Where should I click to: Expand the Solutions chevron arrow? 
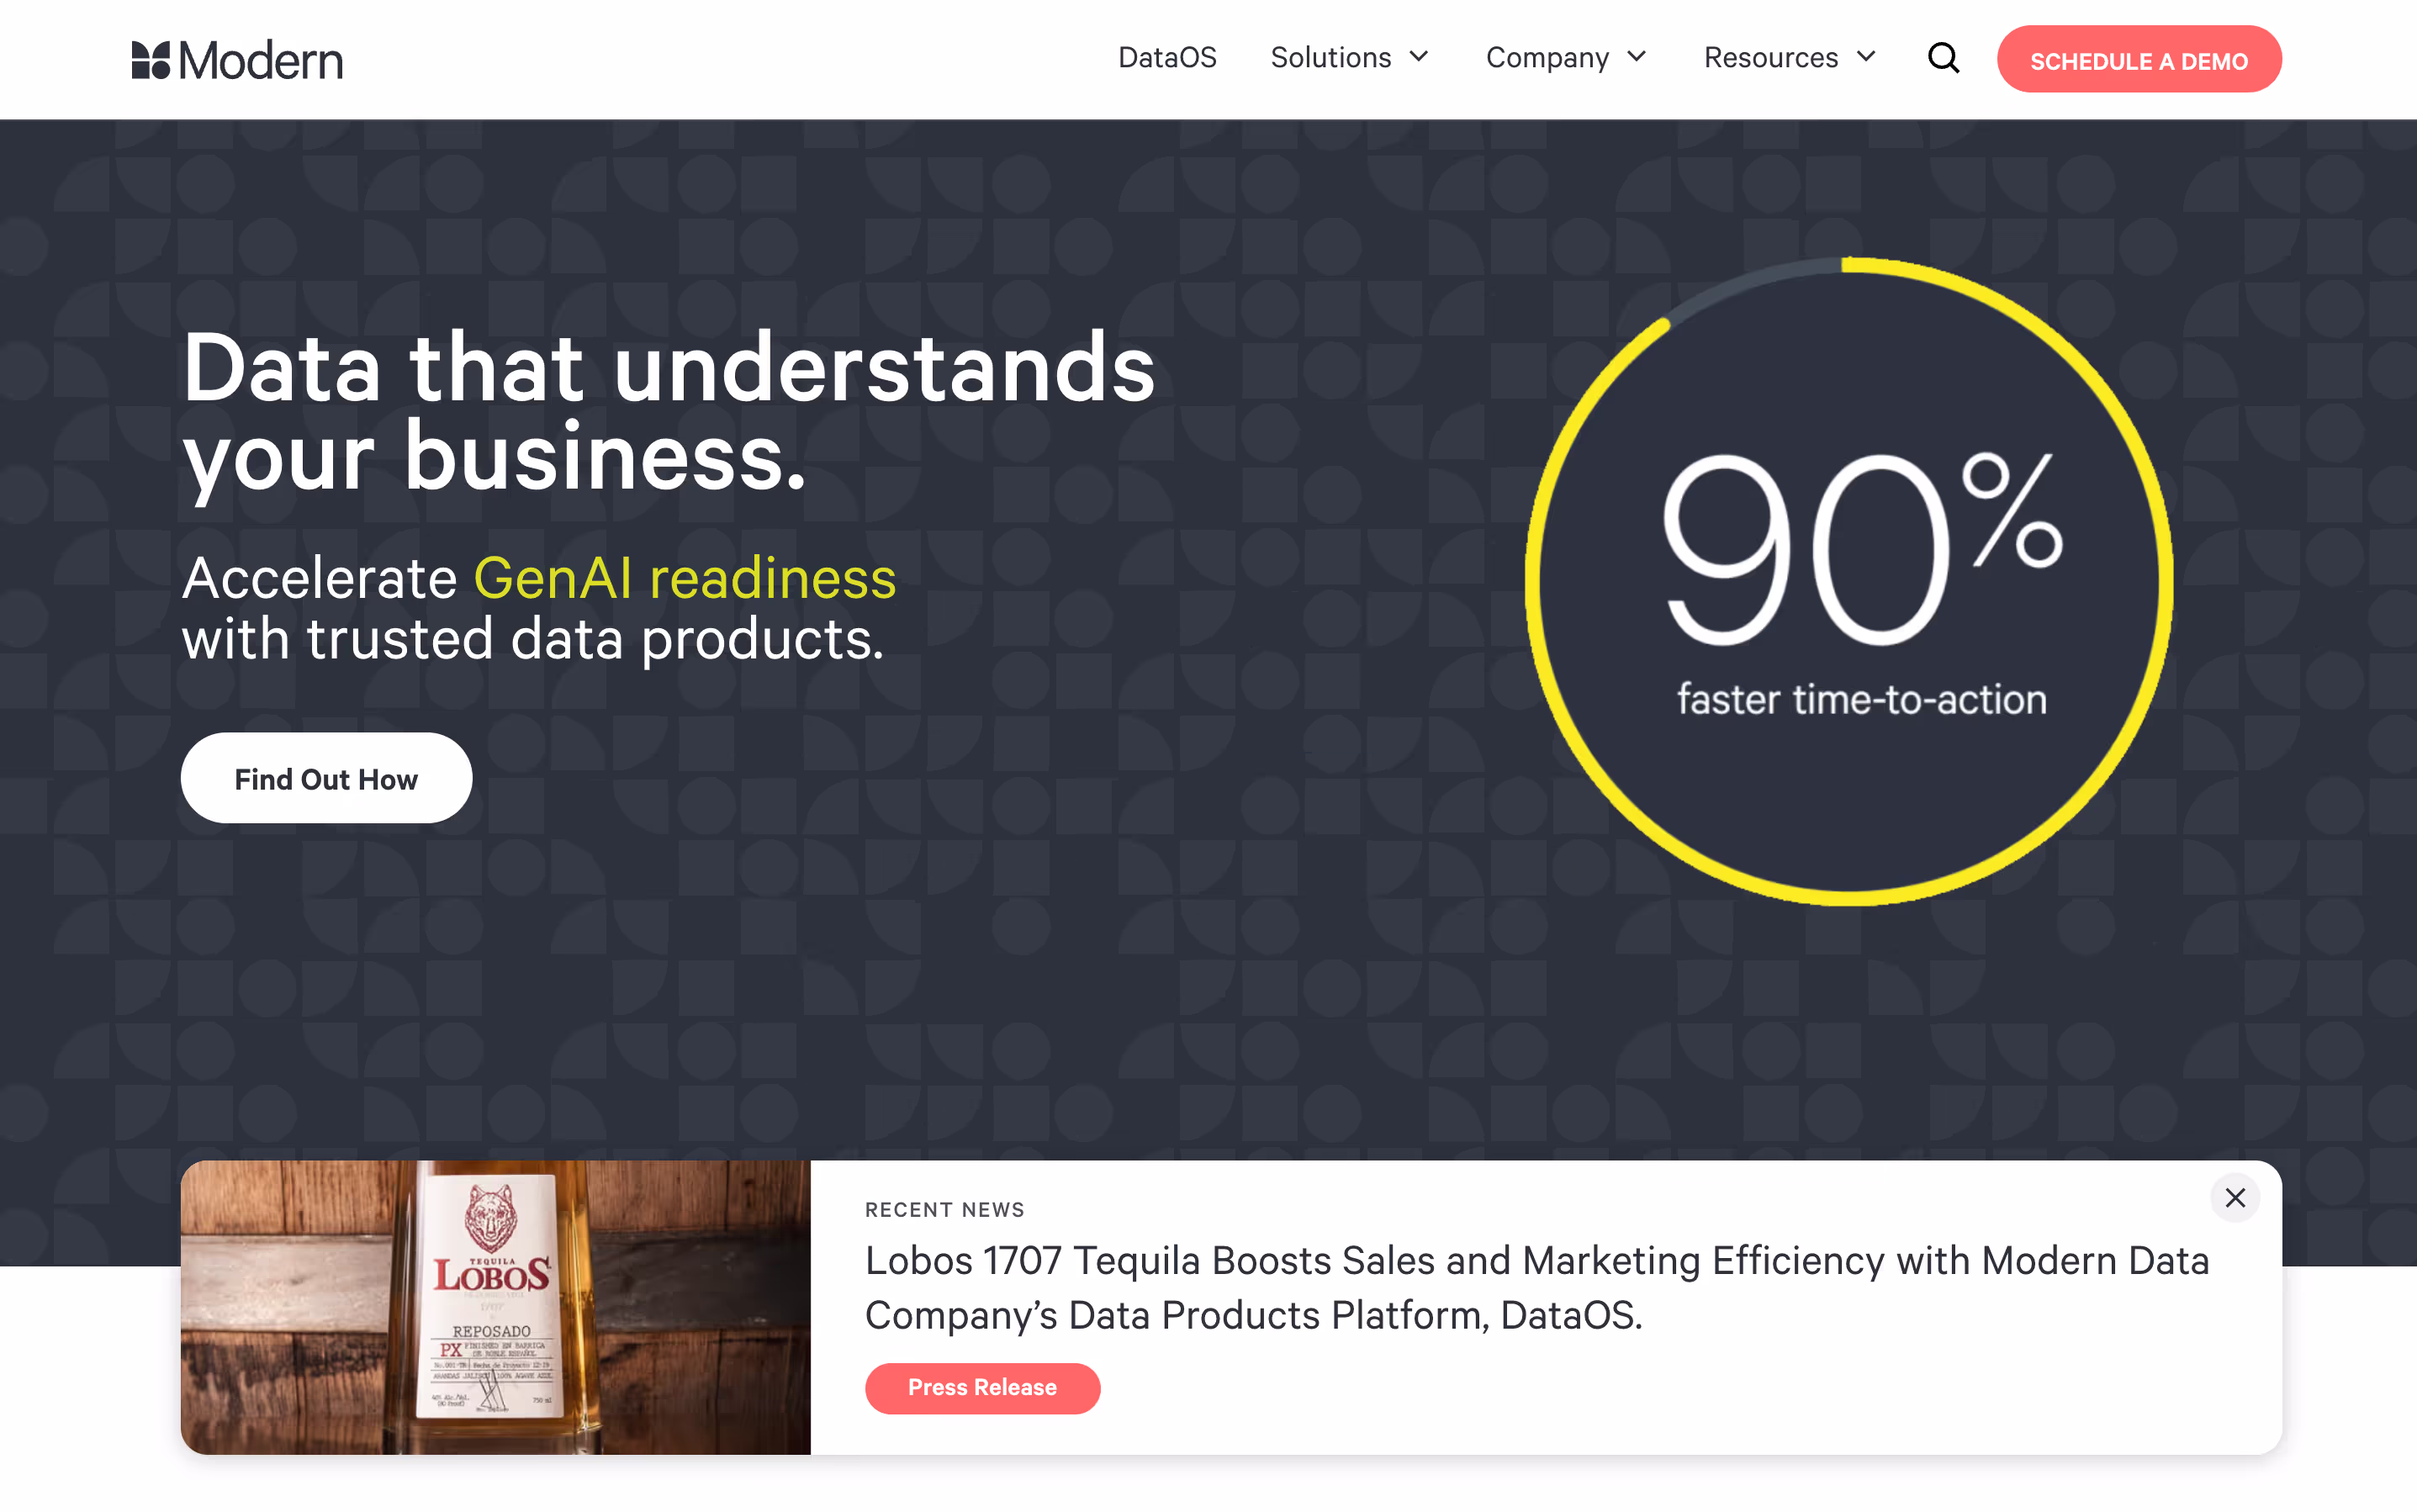(x=1419, y=57)
